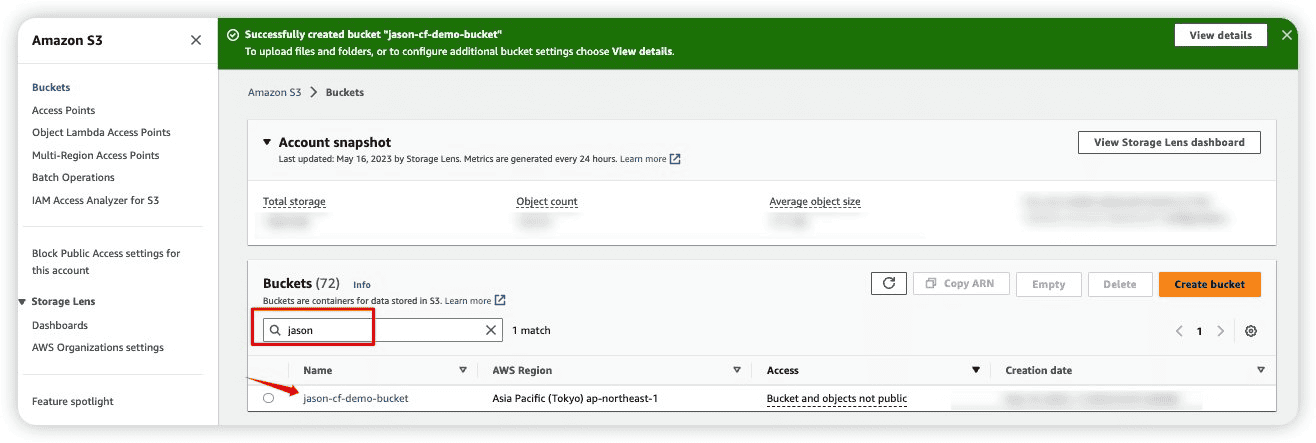This screenshot has height=443, width=1316.
Task: Go to previous page of buckets
Action: (1179, 331)
